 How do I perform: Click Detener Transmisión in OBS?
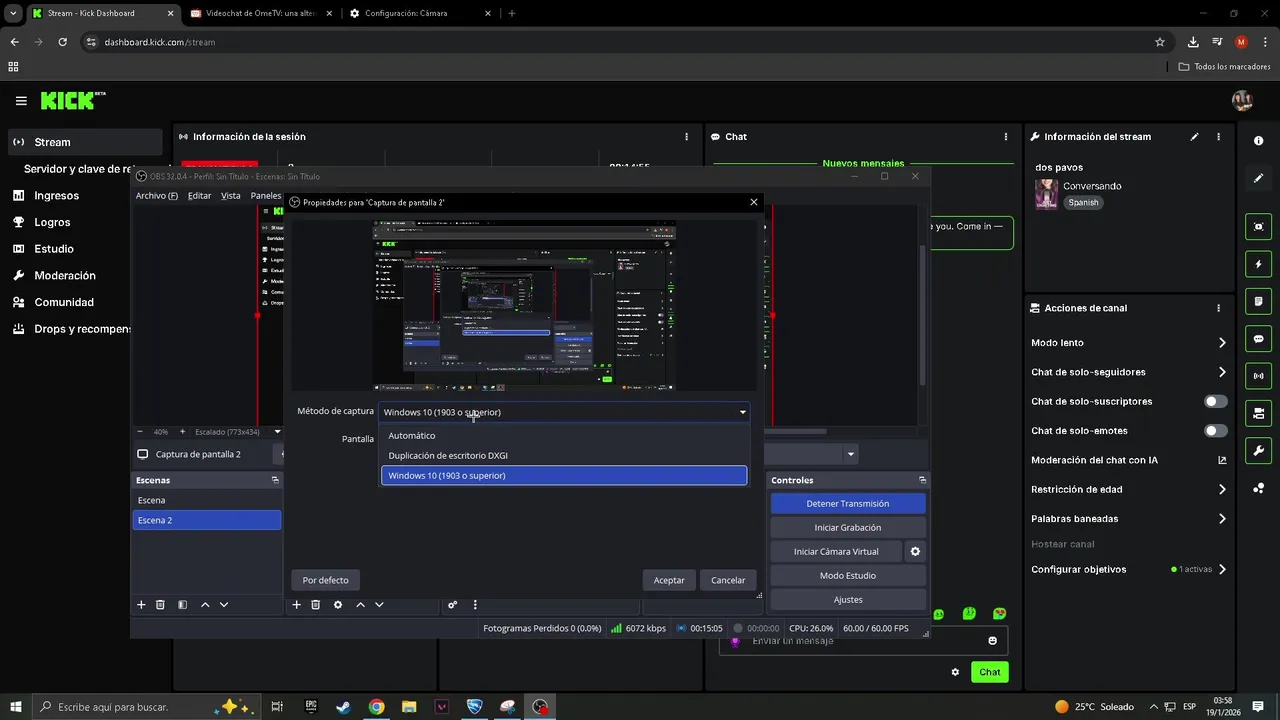(848, 504)
